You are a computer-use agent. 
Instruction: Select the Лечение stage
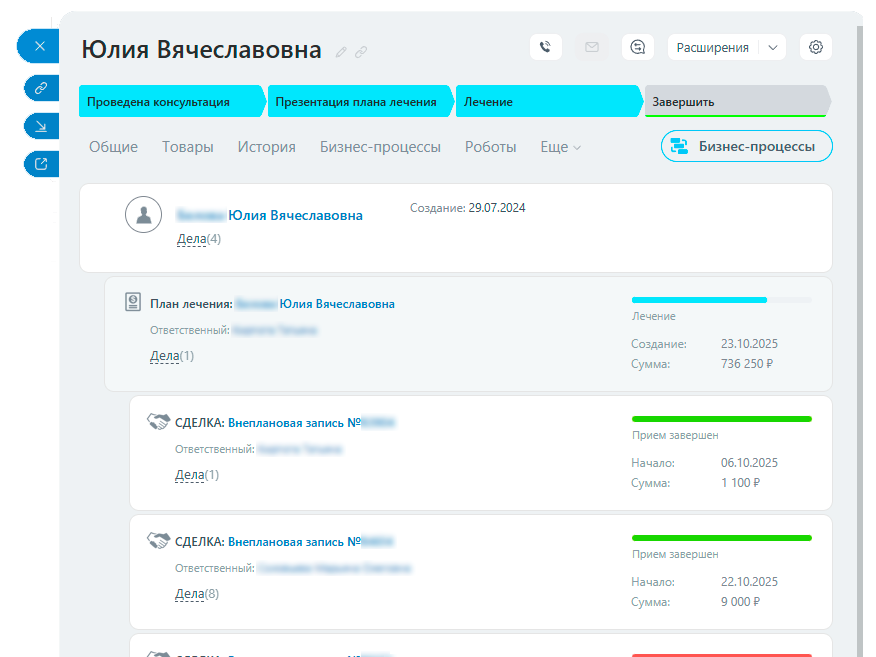(x=548, y=102)
